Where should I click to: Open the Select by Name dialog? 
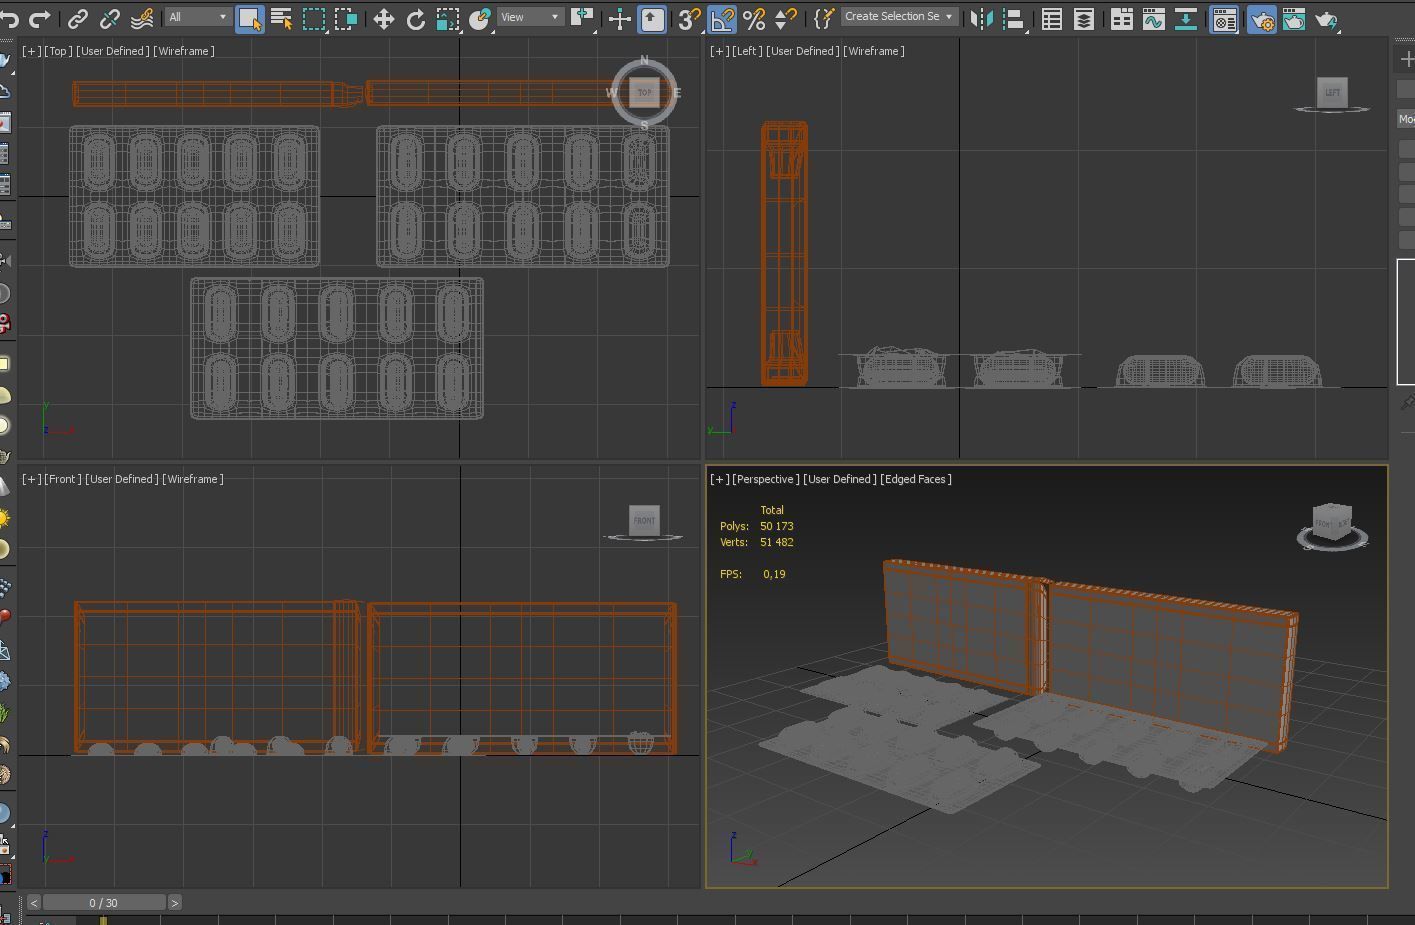[x=282, y=18]
